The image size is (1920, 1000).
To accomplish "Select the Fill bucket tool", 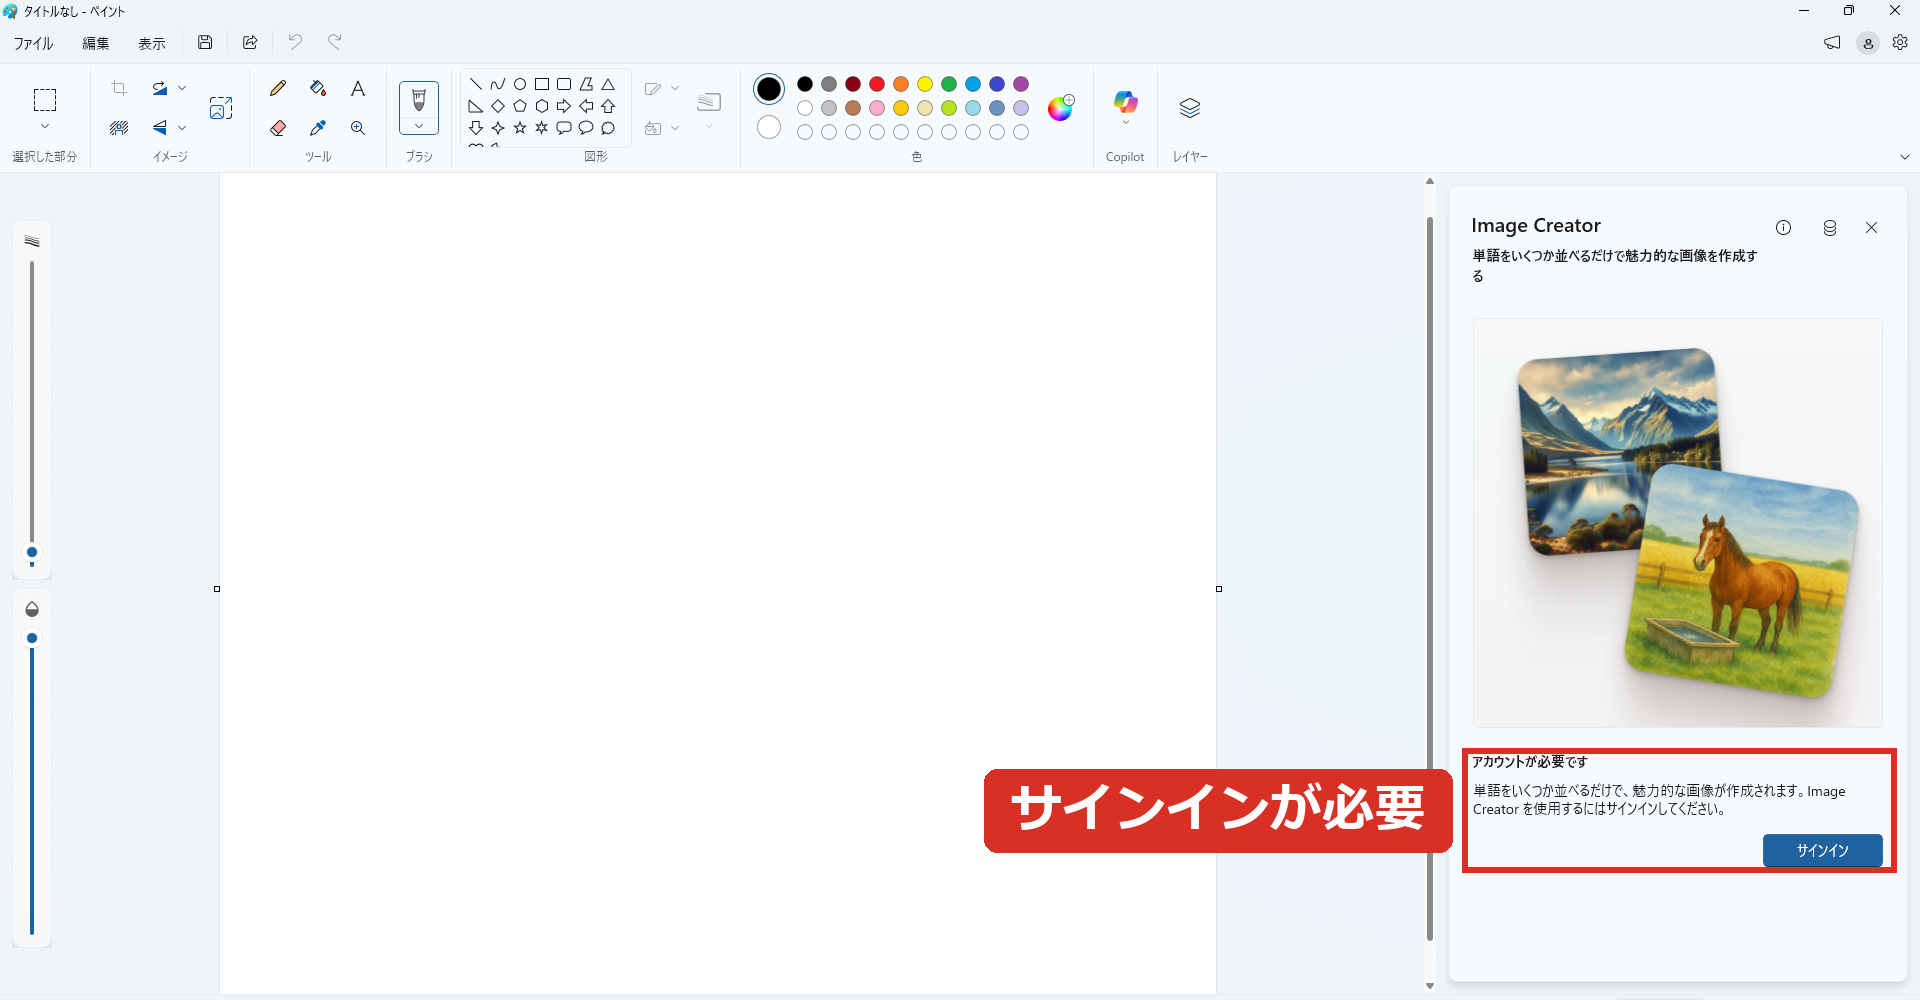I will (x=318, y=88).
